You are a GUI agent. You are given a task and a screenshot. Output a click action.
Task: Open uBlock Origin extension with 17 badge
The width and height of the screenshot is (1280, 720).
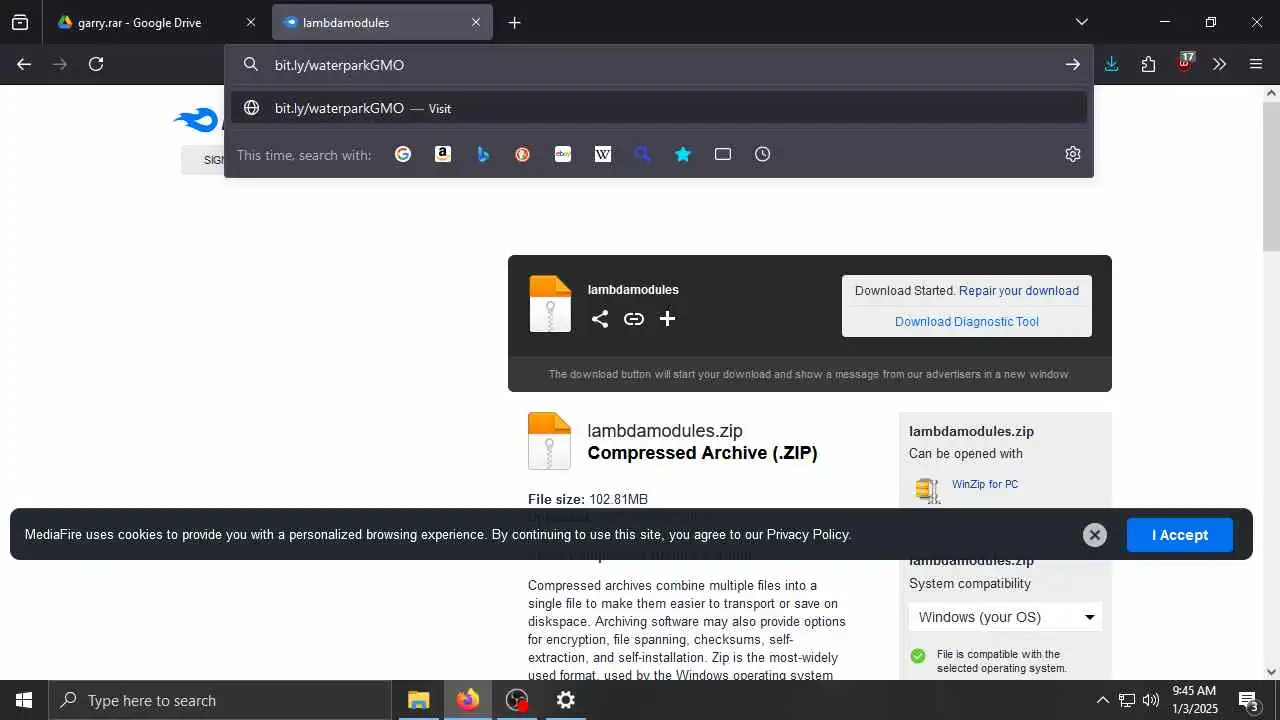point(1185,63)
